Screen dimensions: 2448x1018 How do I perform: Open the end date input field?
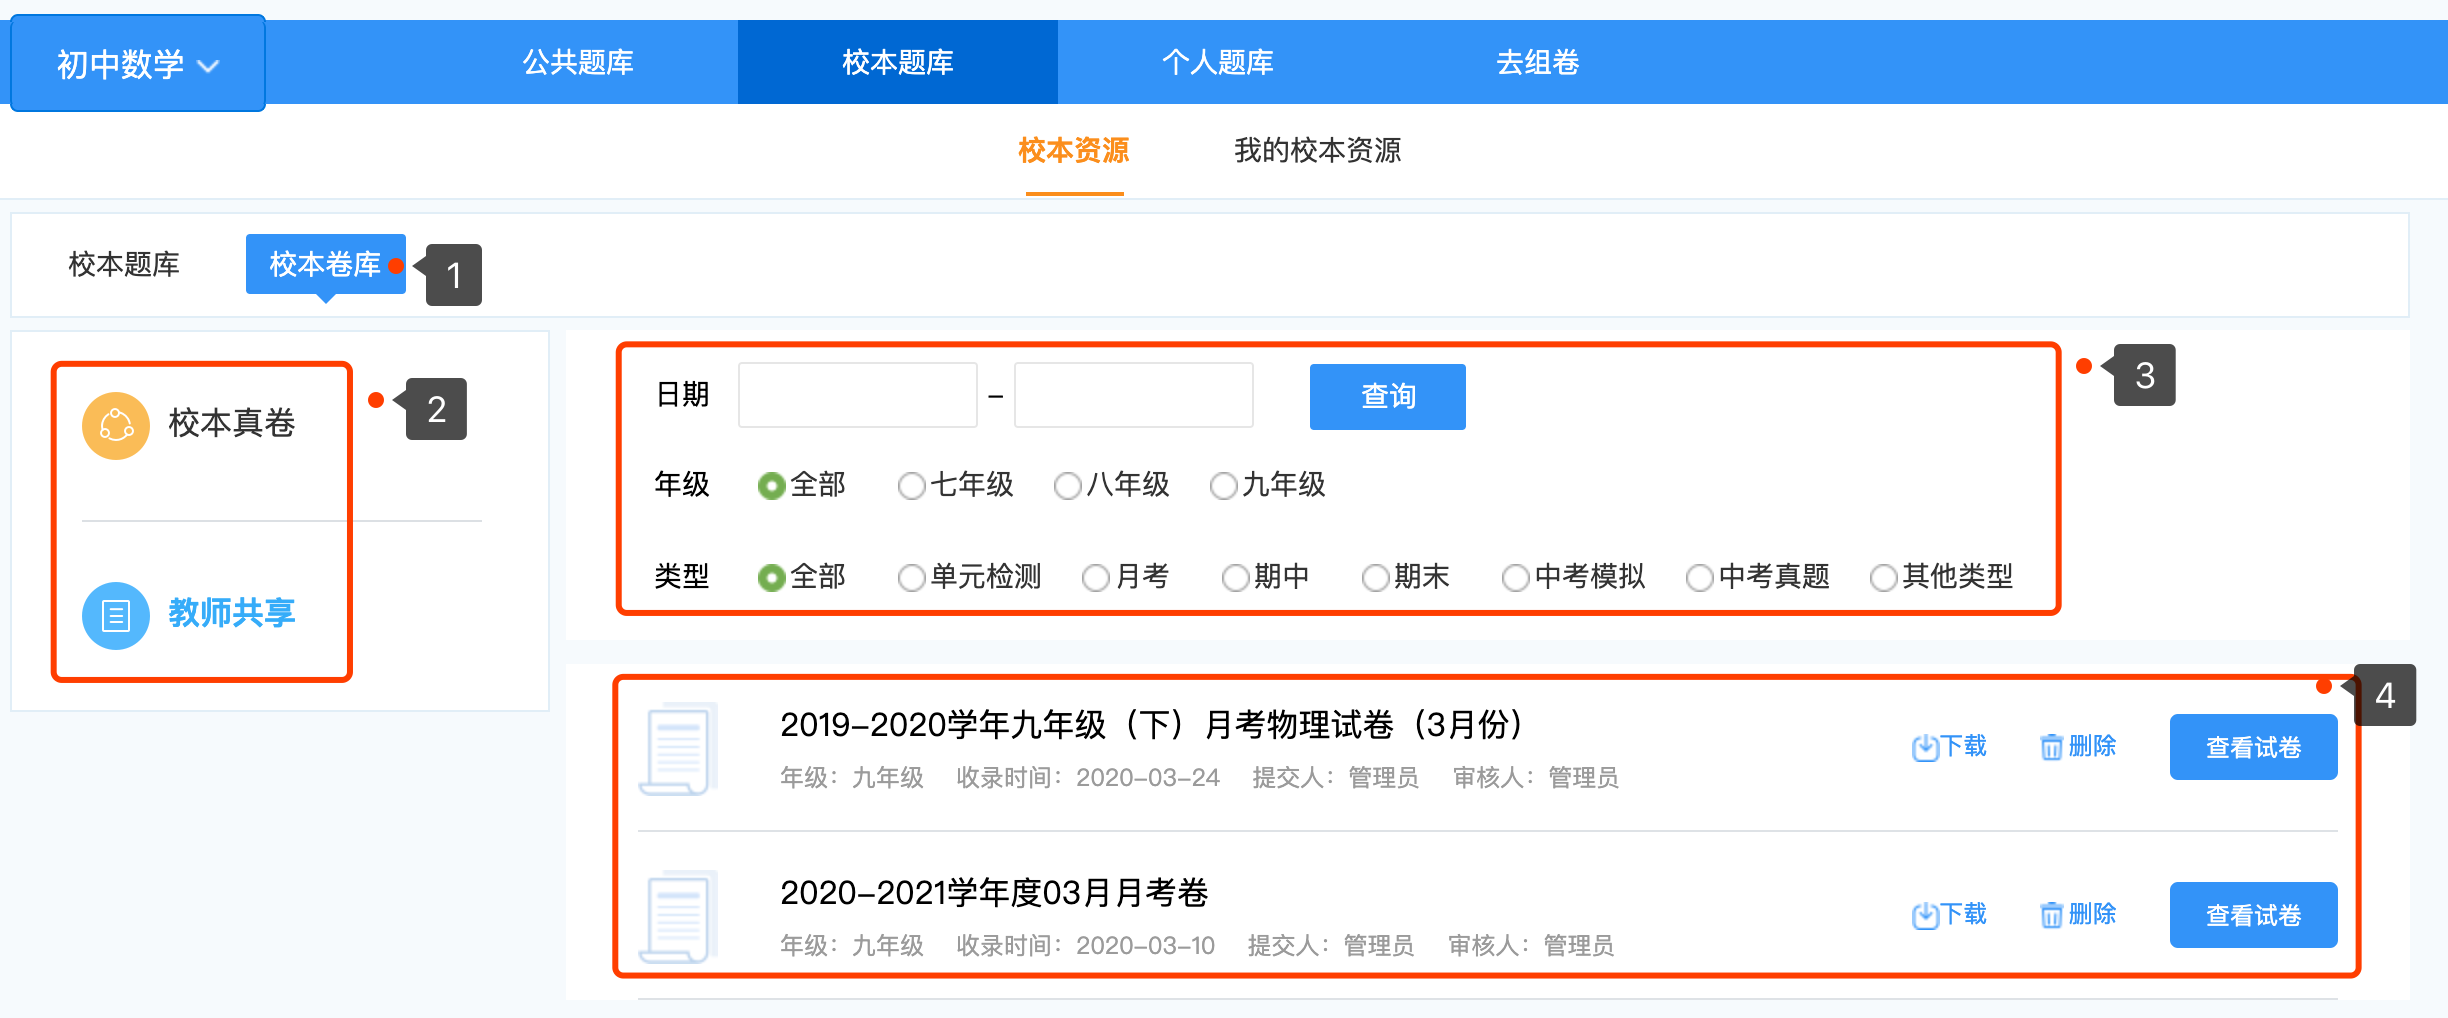pos(1133,395)
